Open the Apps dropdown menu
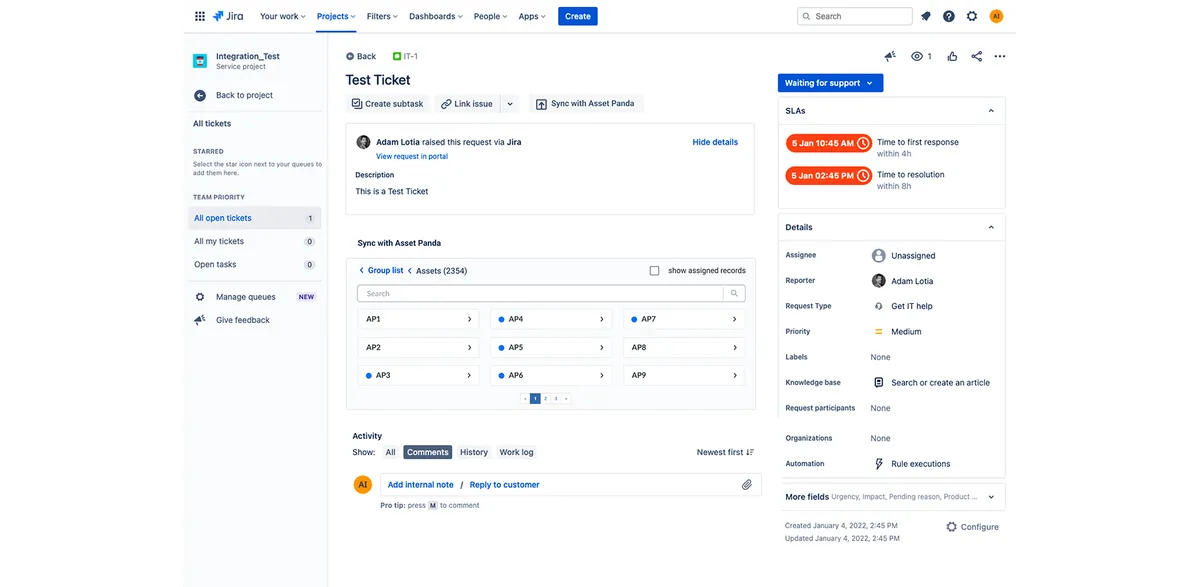This screenshot has height=587, width=1200. [532, 16]
